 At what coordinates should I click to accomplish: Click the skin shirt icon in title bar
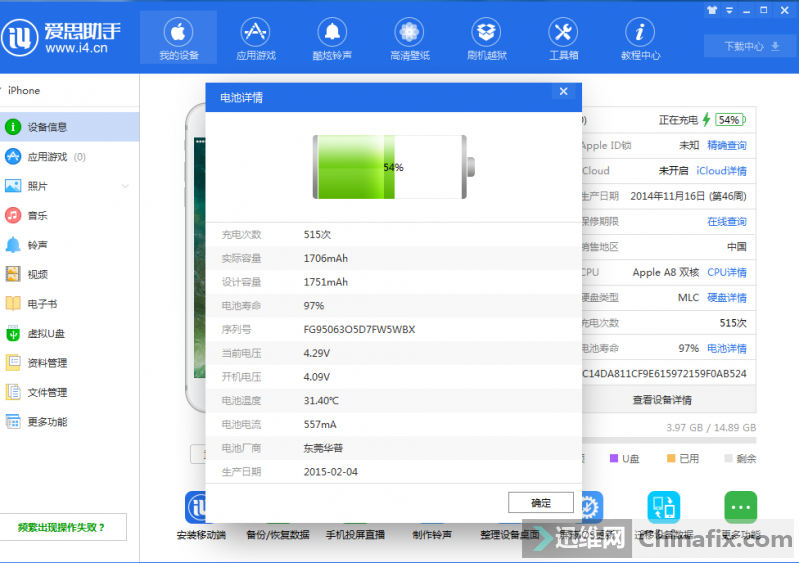point(712,10)
